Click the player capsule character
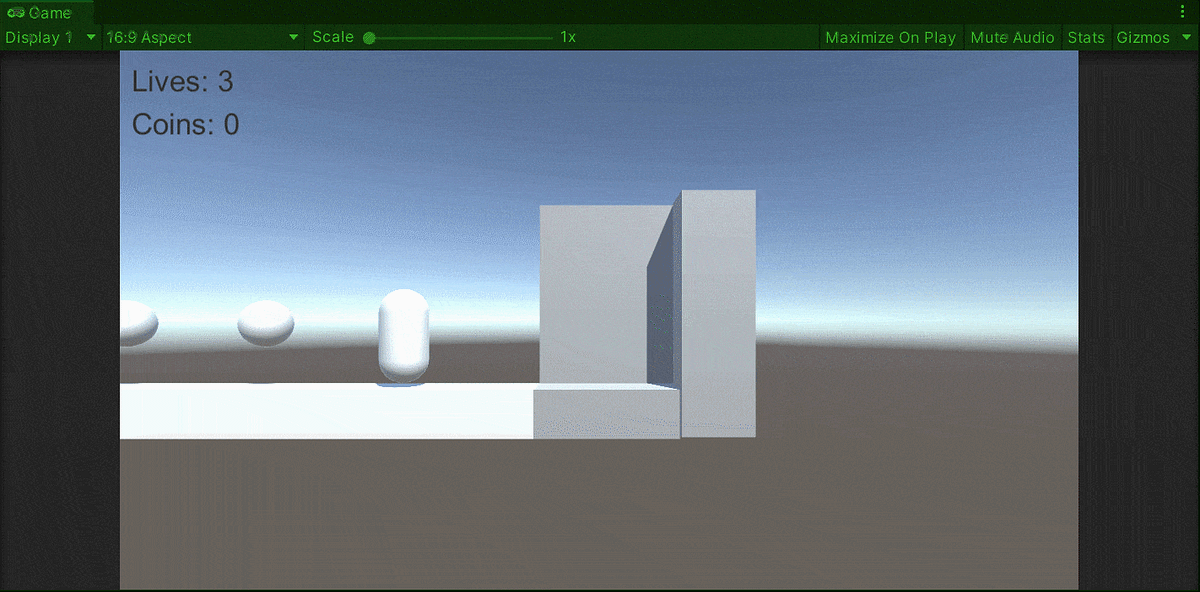 (404, 335)
